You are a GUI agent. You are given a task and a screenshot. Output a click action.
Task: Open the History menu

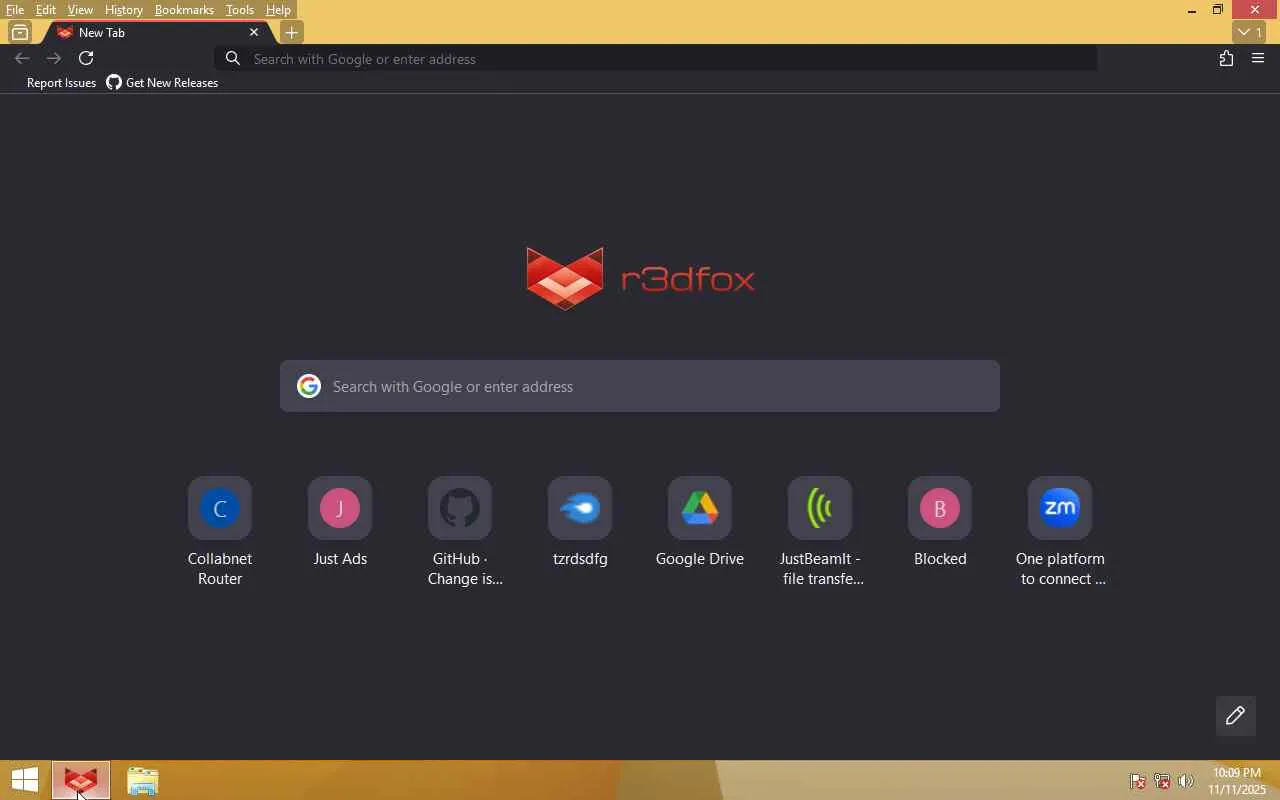(x=124, y=10)
